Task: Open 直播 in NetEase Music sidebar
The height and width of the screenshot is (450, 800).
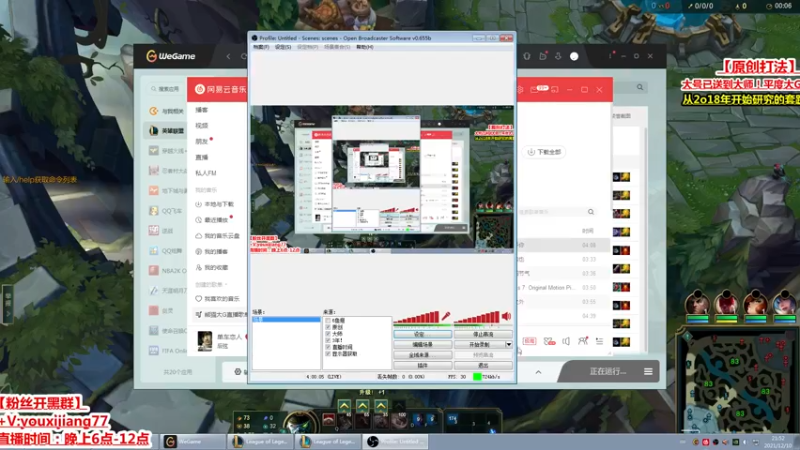Action: pos(202,157)
